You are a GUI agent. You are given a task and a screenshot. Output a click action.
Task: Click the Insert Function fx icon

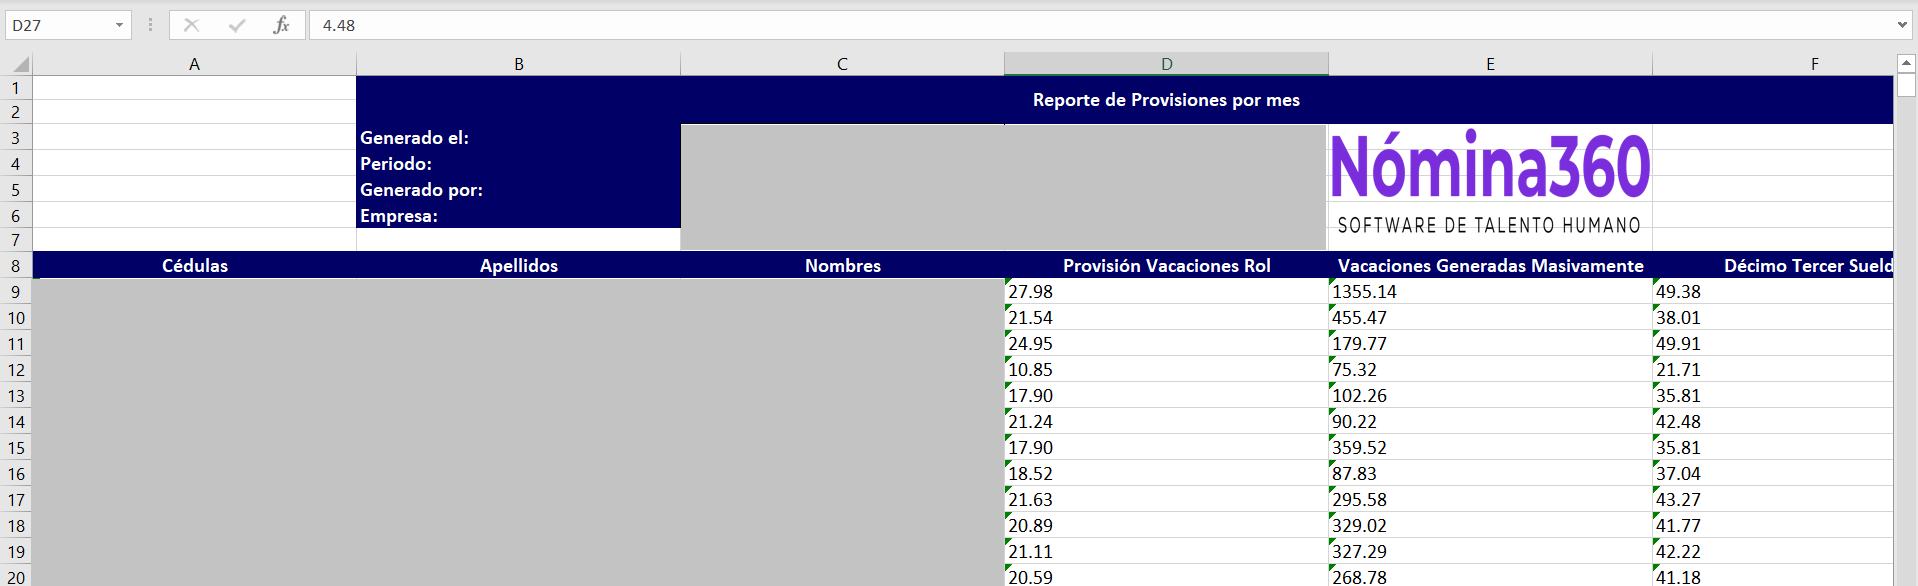281,25
